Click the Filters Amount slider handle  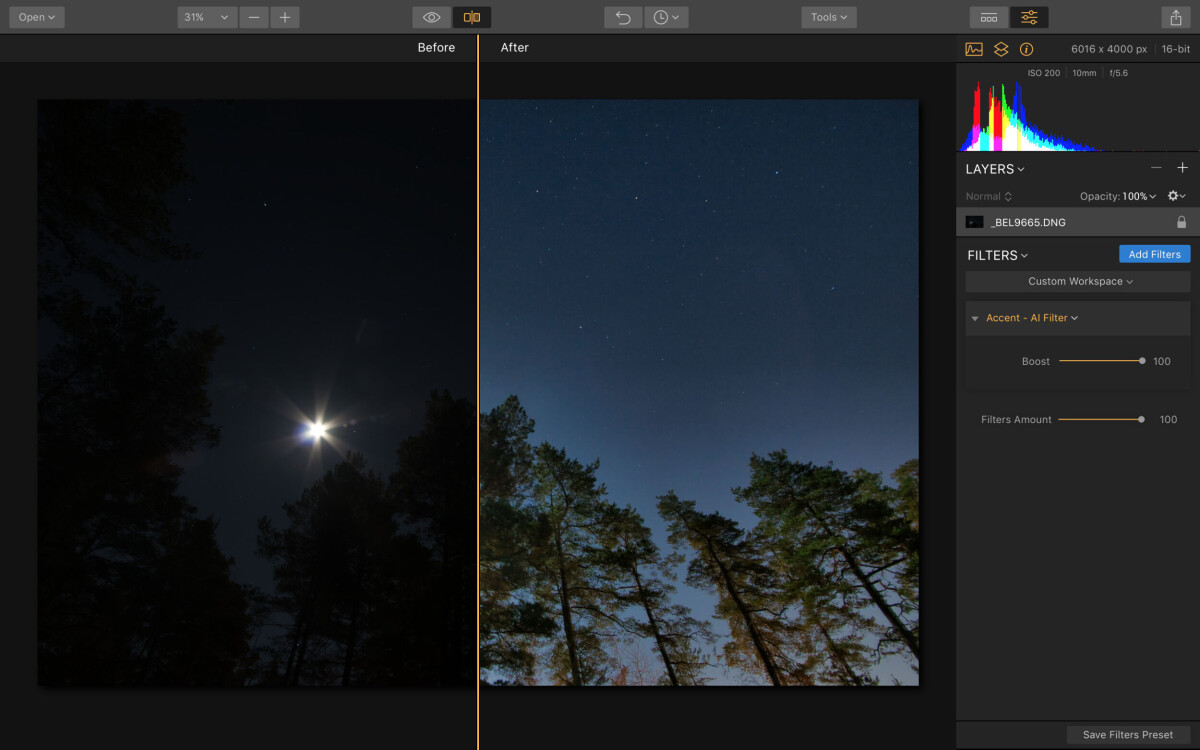tap(1141, 420)
